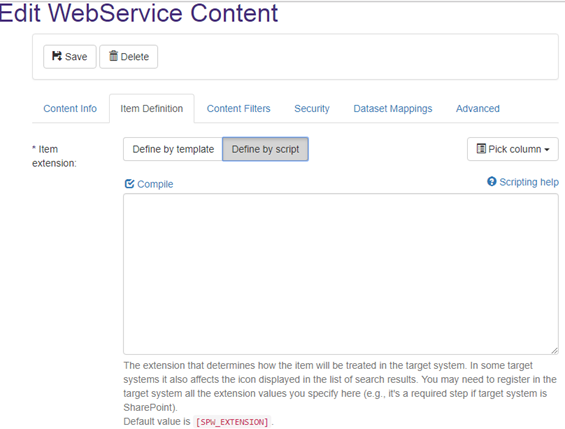The width and height of the screenshot is (565, 429).
Task: Click the Save button
Action: tap(70, 57)
